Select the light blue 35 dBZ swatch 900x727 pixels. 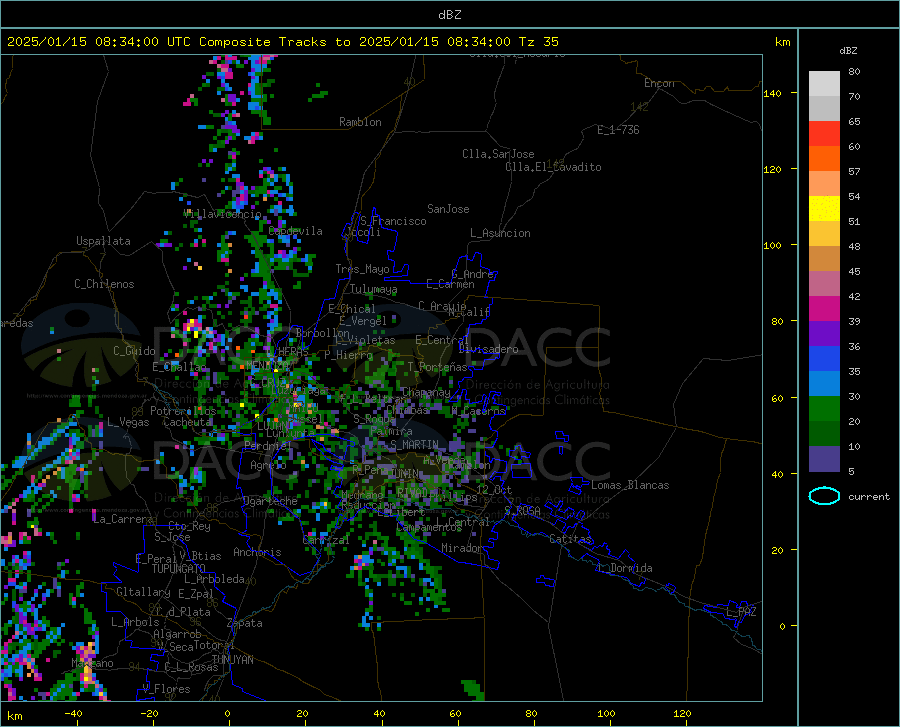824,383
